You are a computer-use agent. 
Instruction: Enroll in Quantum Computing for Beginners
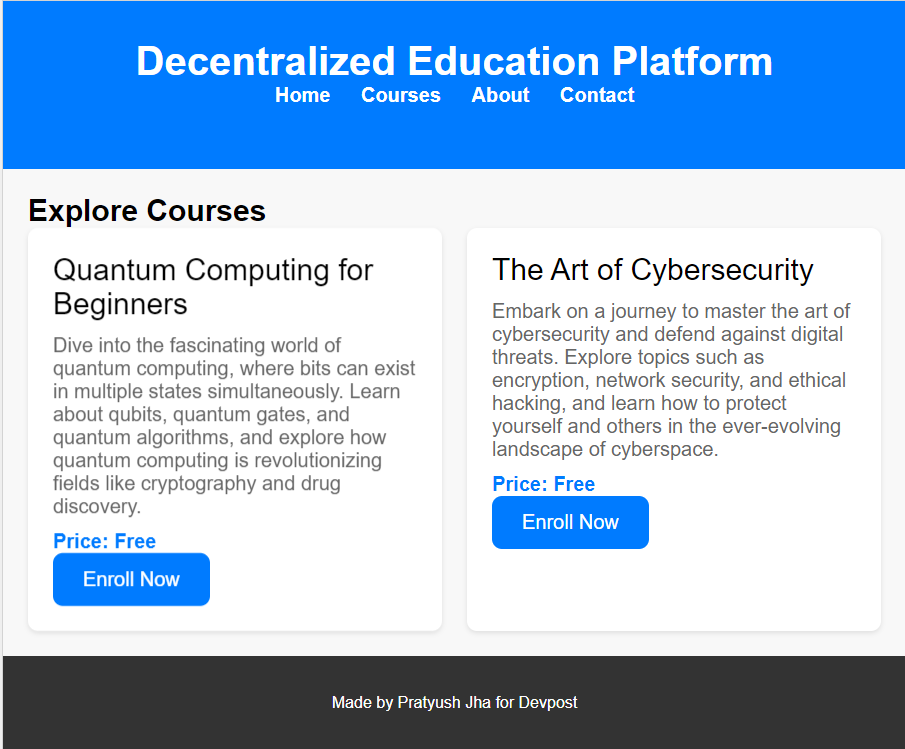pos(131,579)
